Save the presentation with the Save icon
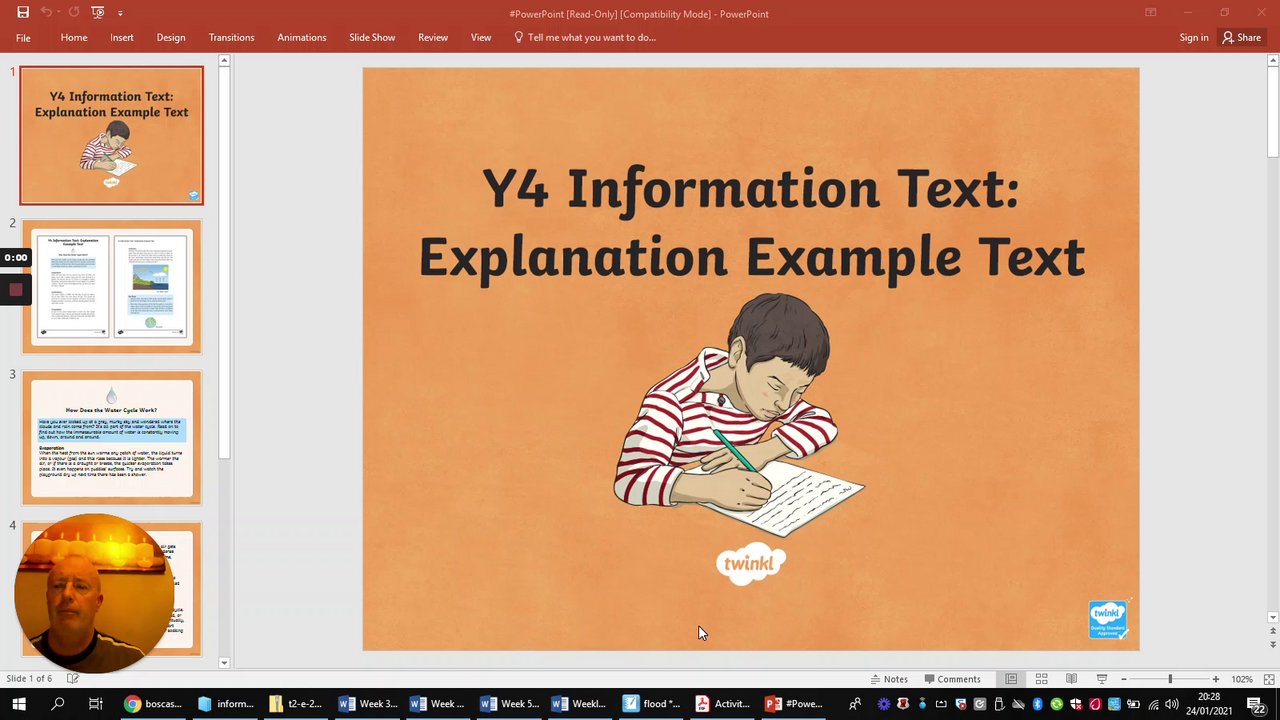Screen dimensions: 1280x720 point(21,12)
